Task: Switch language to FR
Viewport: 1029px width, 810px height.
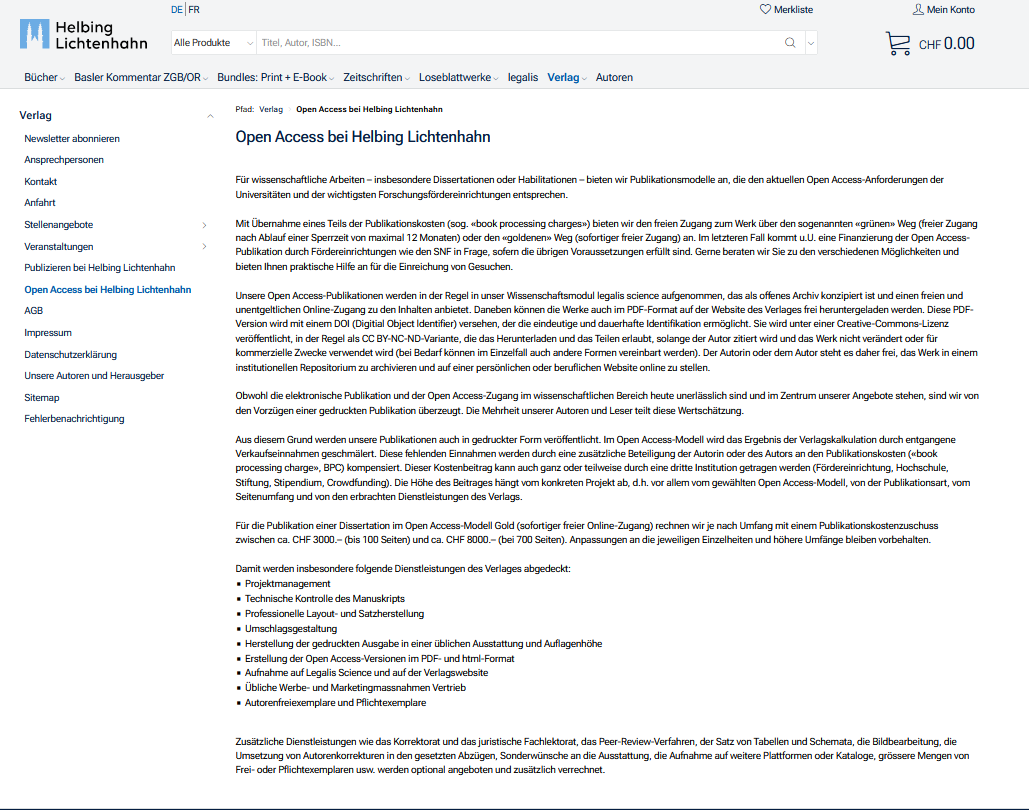Action: point(194,10)
